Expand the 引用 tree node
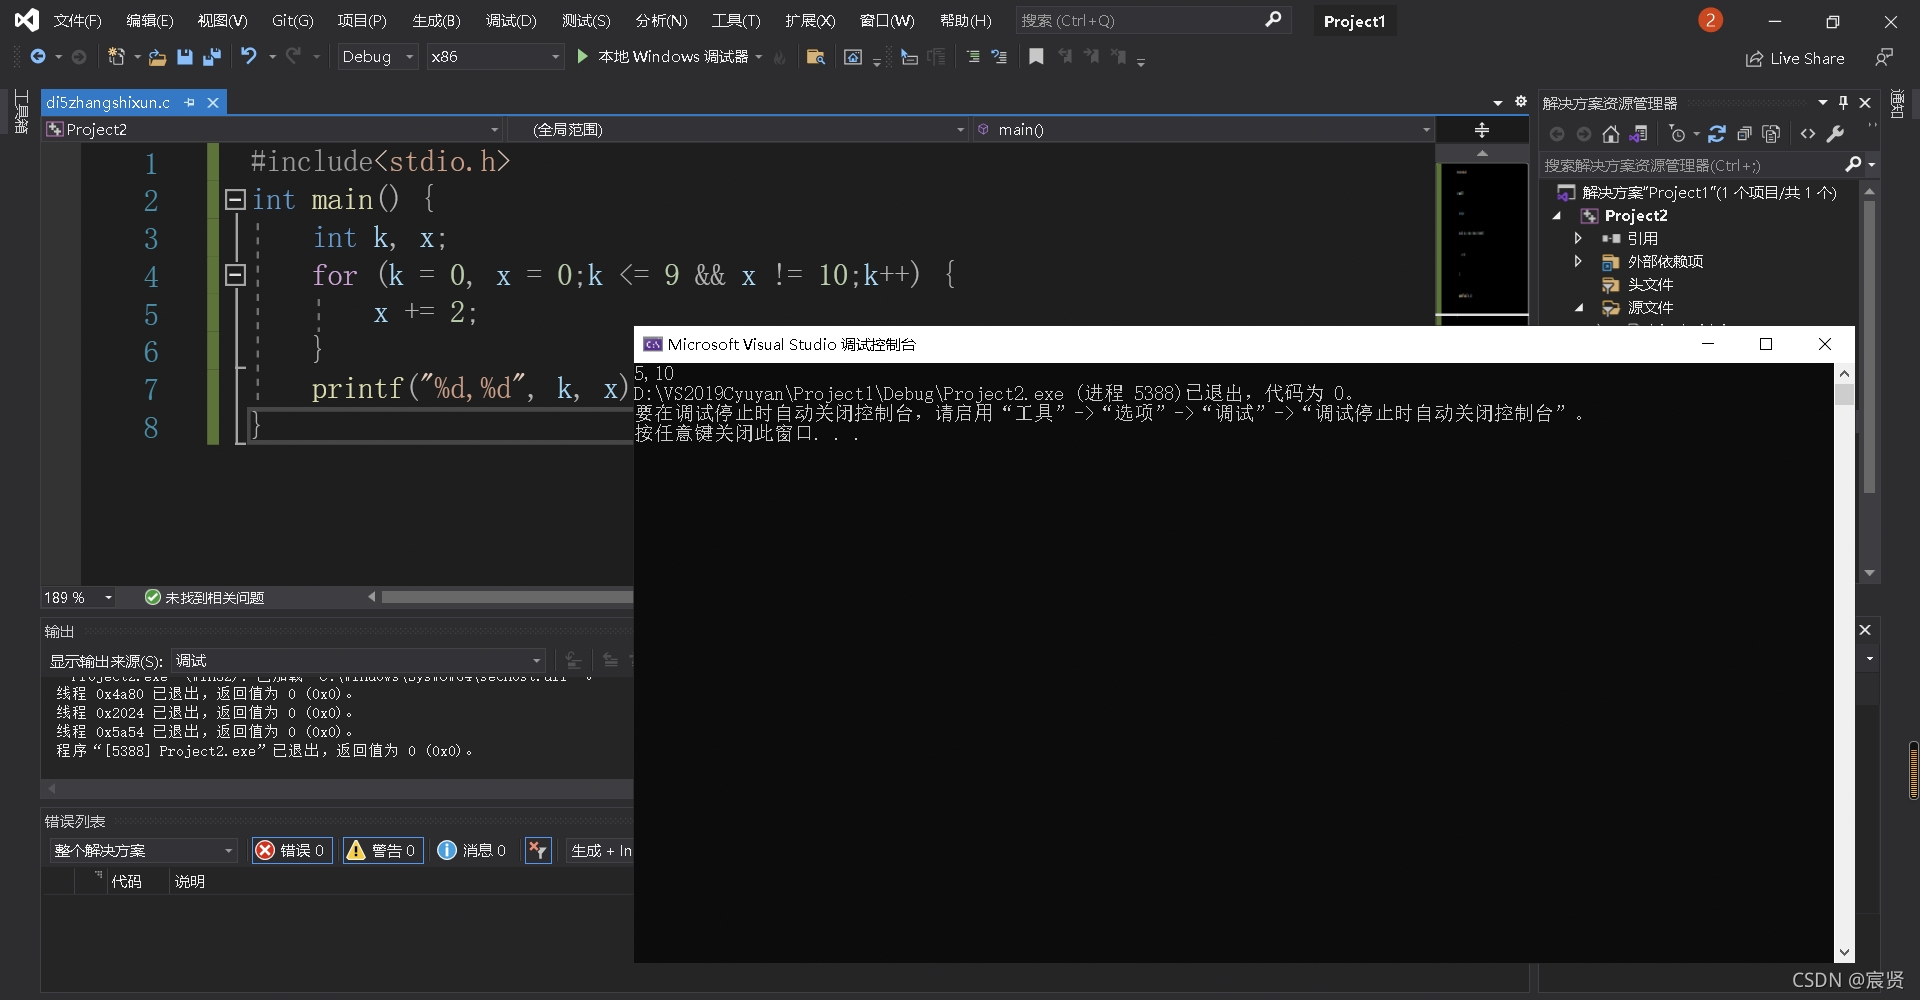This screenshot has height=1000, width=1920. 1578,238
